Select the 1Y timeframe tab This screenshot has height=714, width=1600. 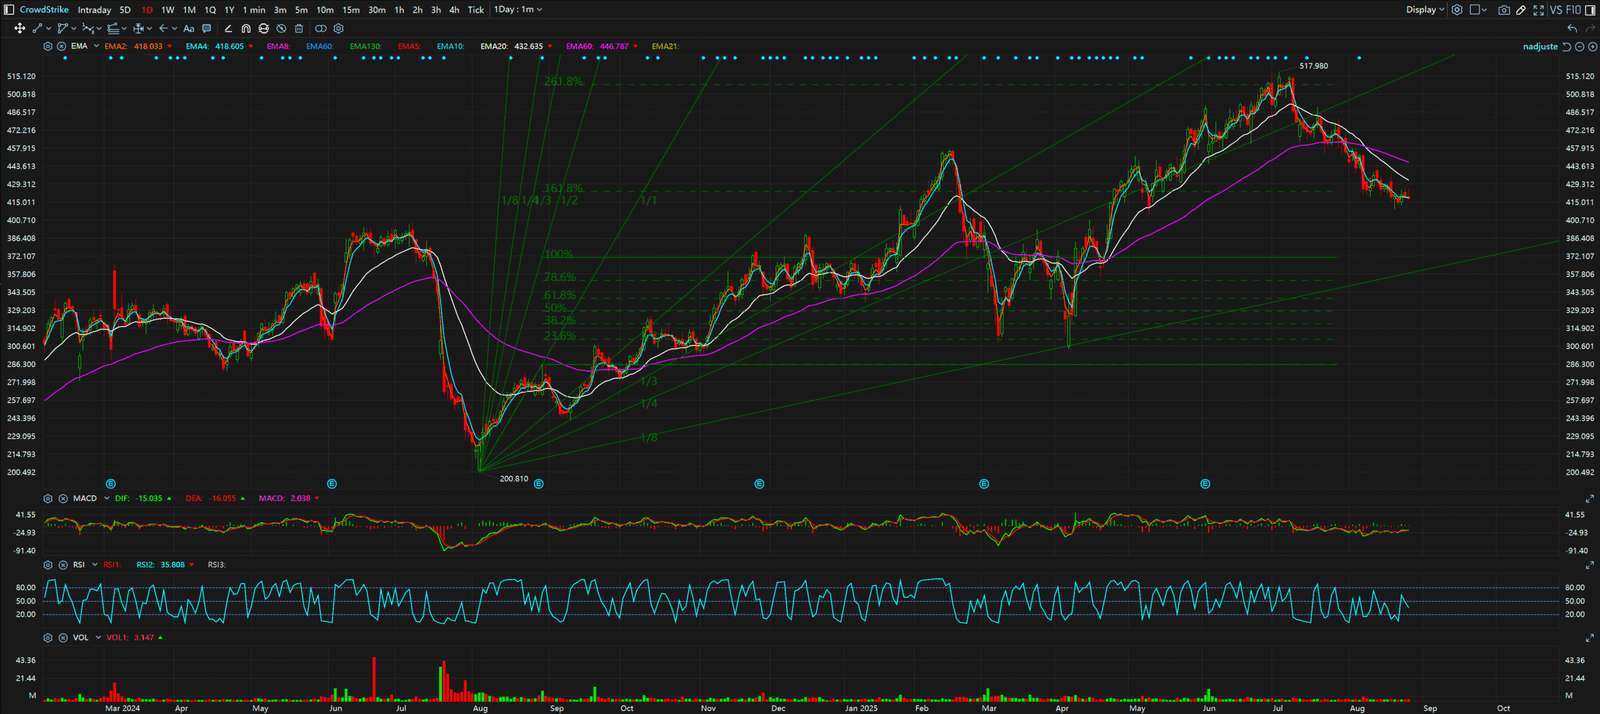229,10
